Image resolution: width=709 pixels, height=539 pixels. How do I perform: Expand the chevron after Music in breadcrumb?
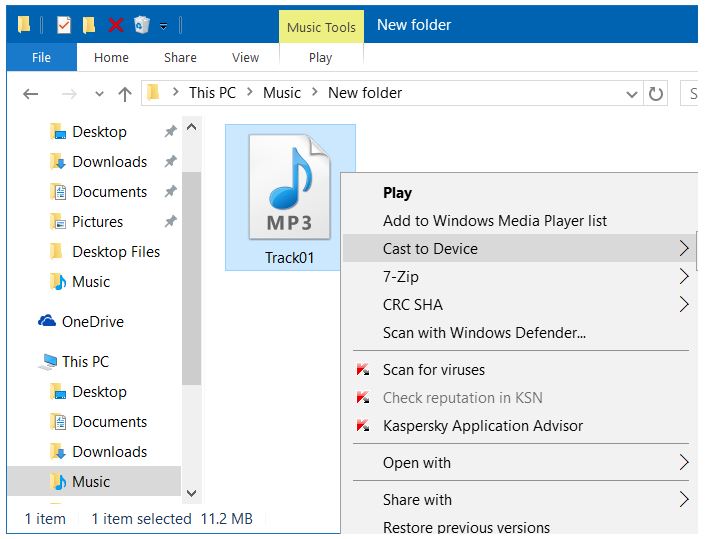click(x=315, y=92)
